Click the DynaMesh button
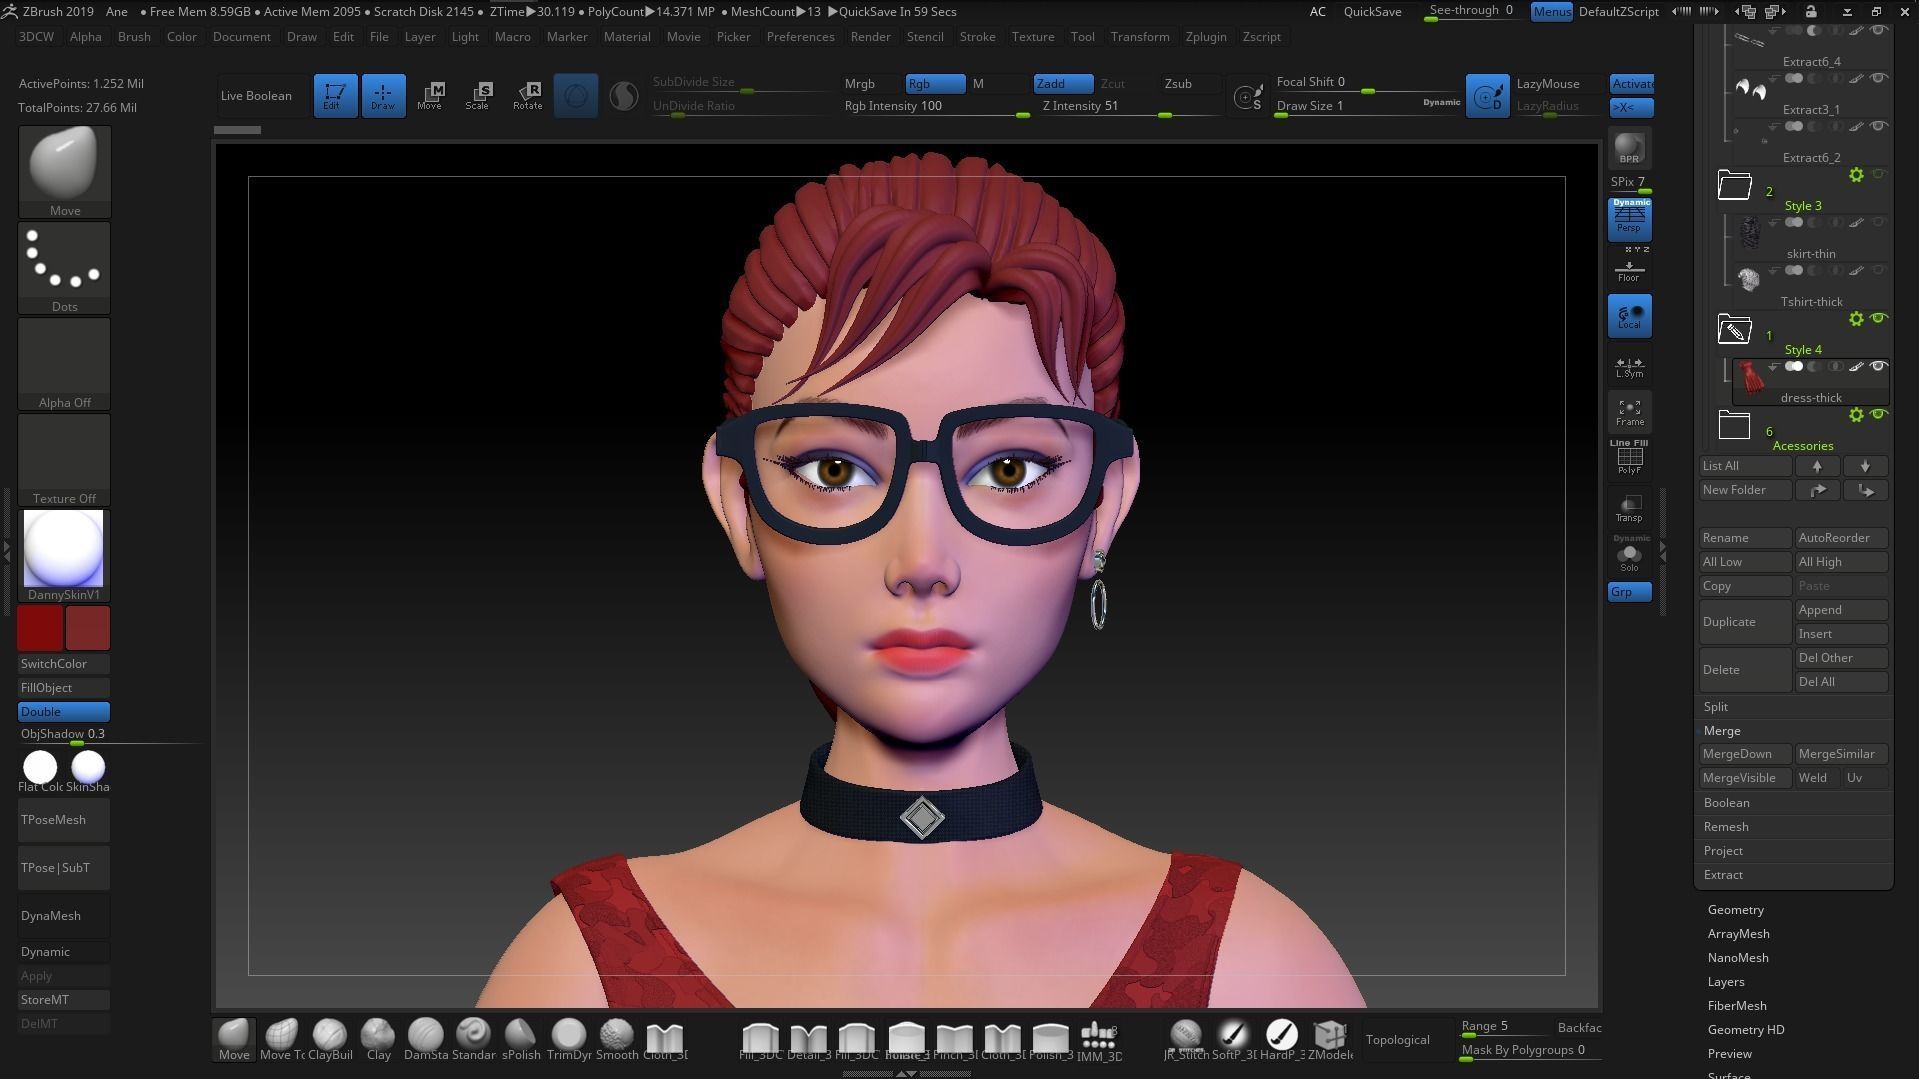This screenshot has width=1919, height=1079. (64, 916)
